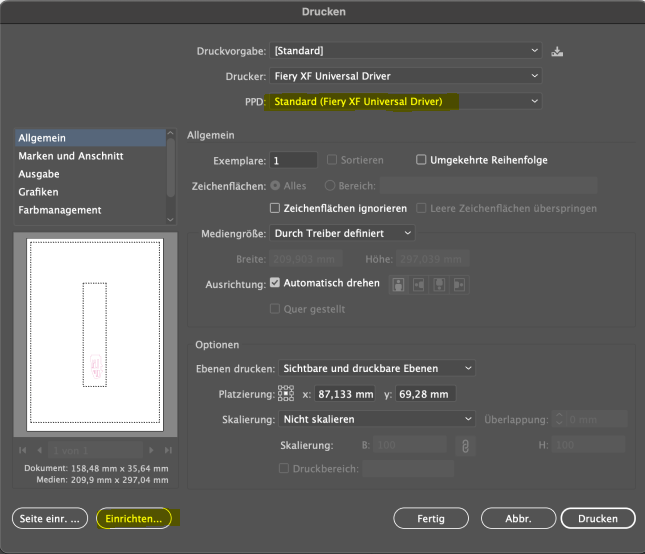Open the PPD dropdown

click(406, 102)
